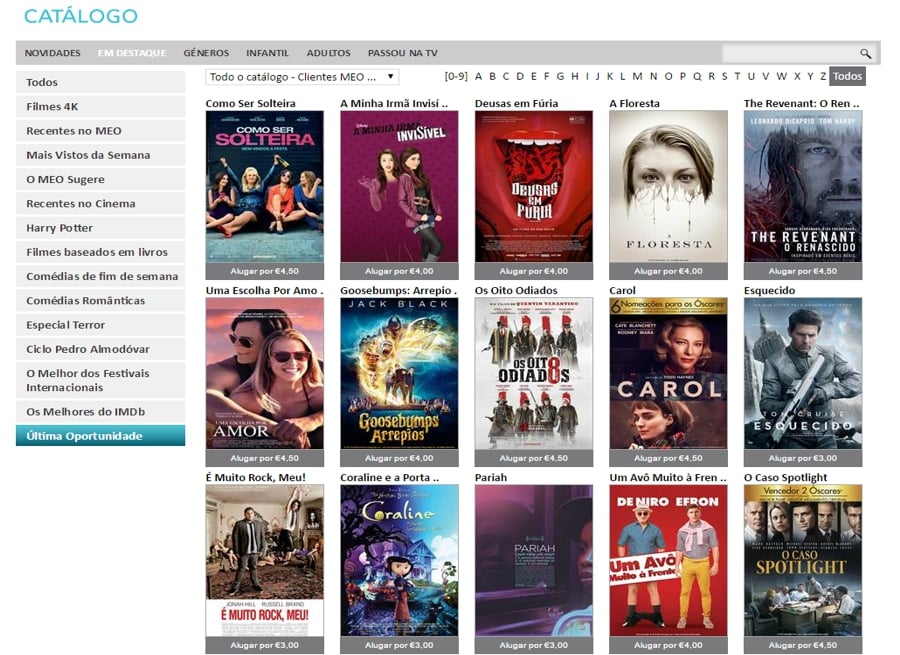Rent Deusas em Fúria for €4,00
This screenshot has height=655, width=900.
534,271
